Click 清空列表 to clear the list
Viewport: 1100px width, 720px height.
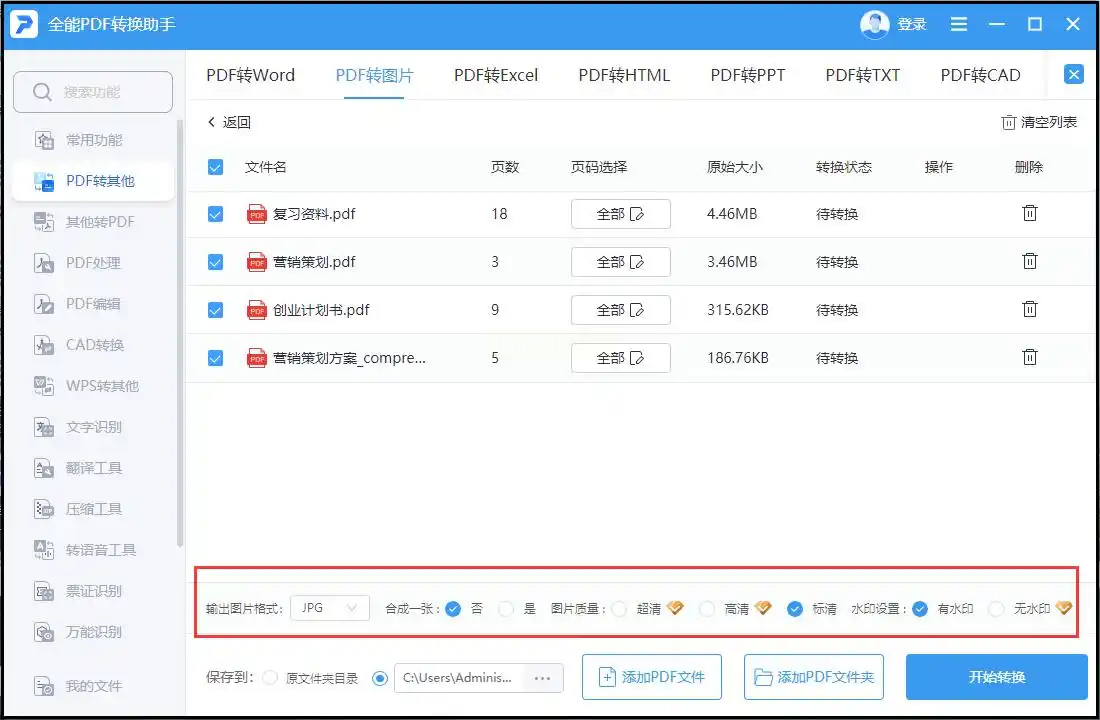tap(1038, 122)
